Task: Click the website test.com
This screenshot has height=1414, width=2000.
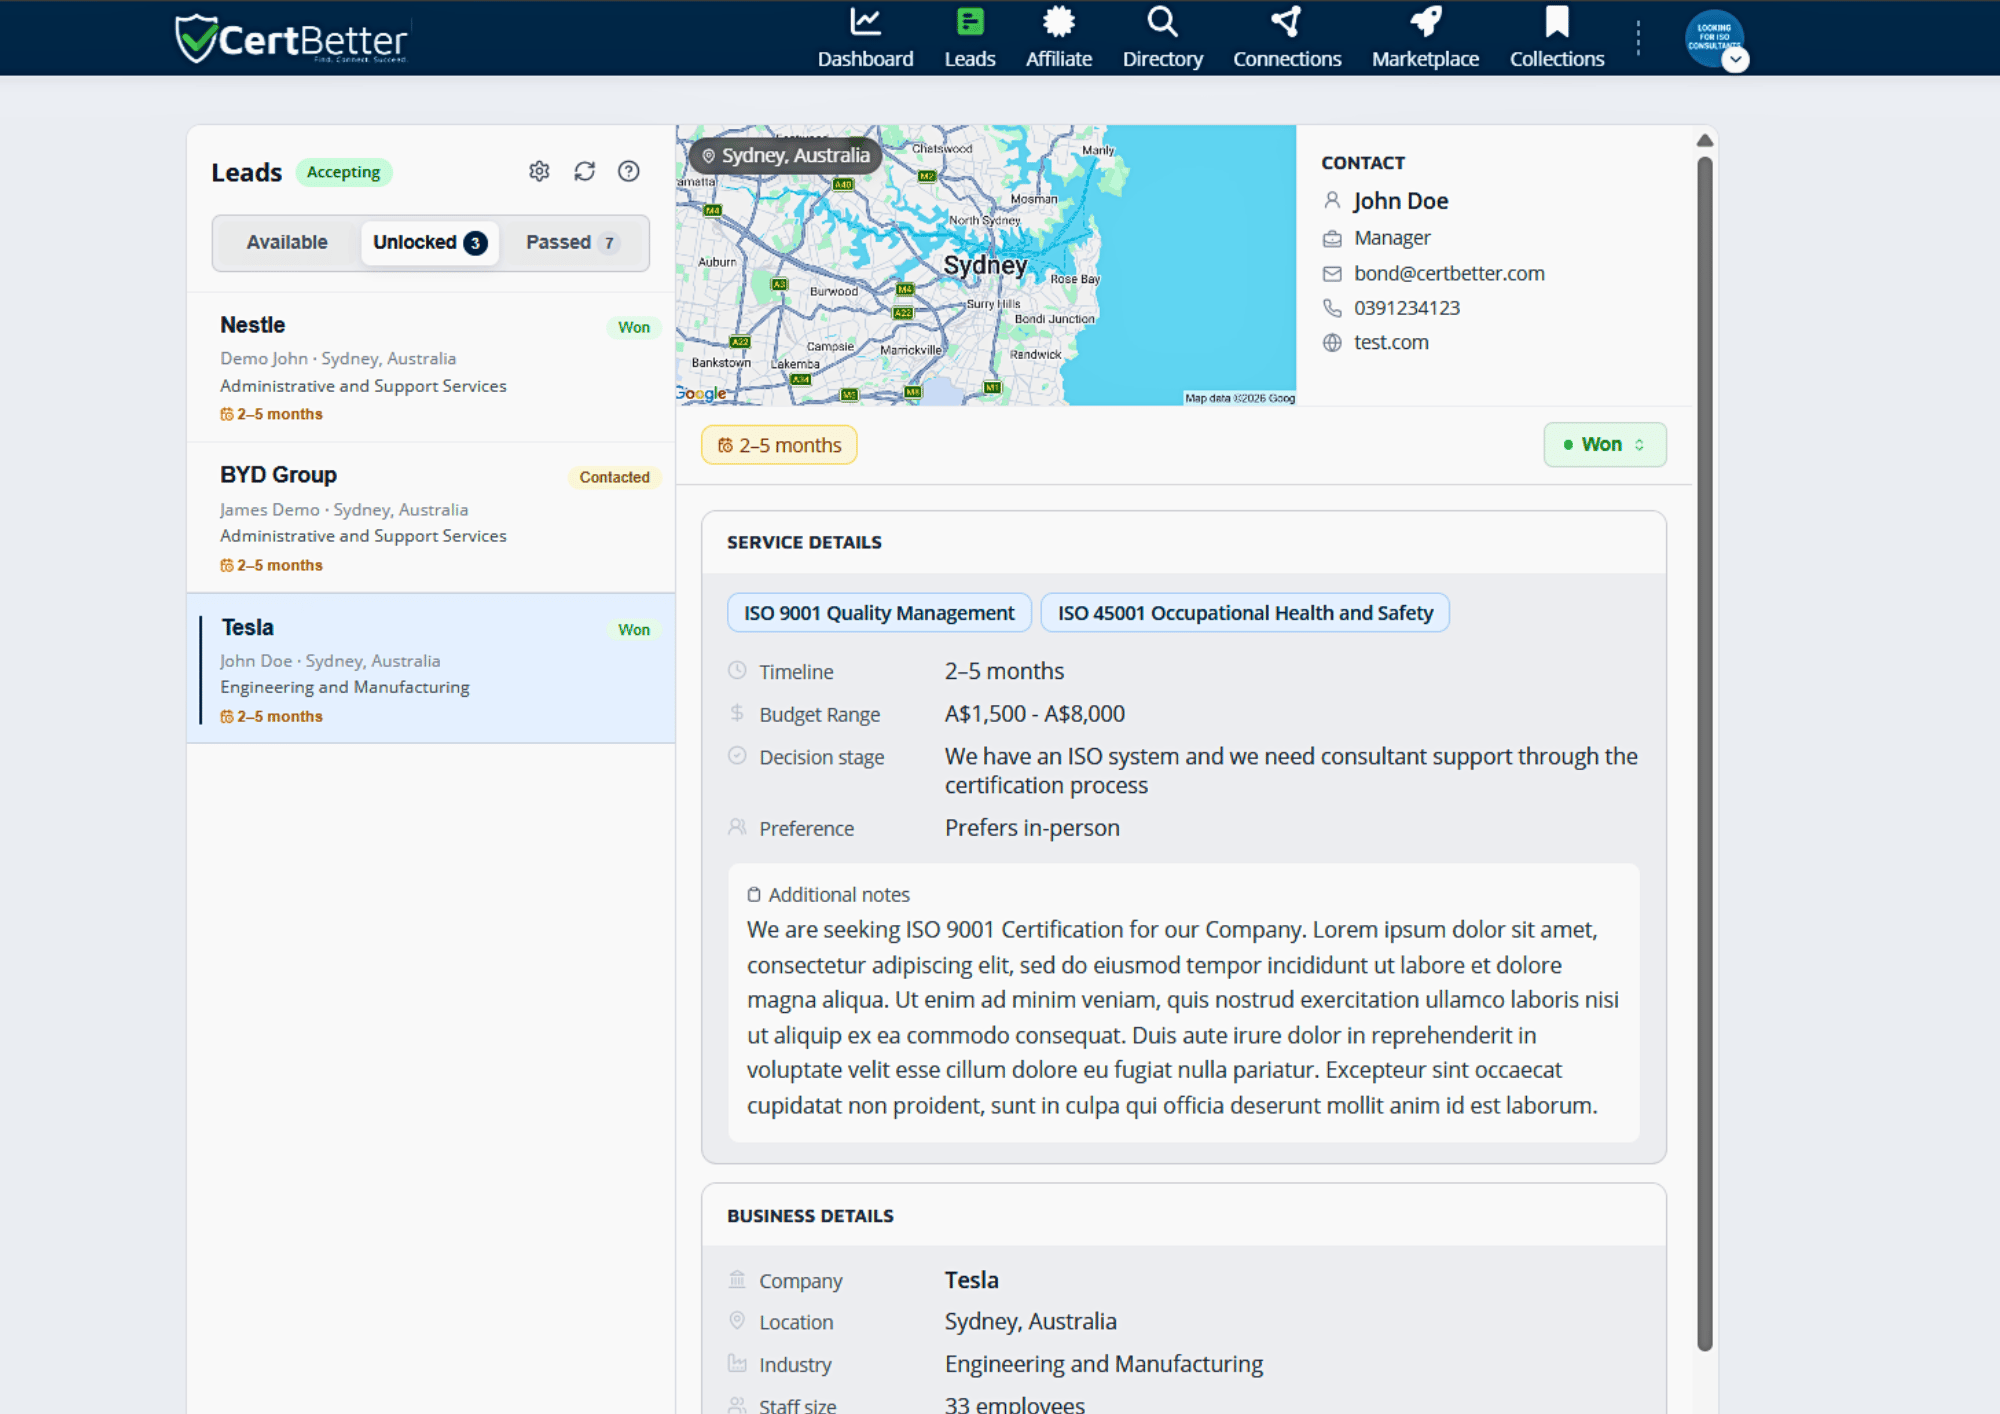Action: pos(1391,342)
